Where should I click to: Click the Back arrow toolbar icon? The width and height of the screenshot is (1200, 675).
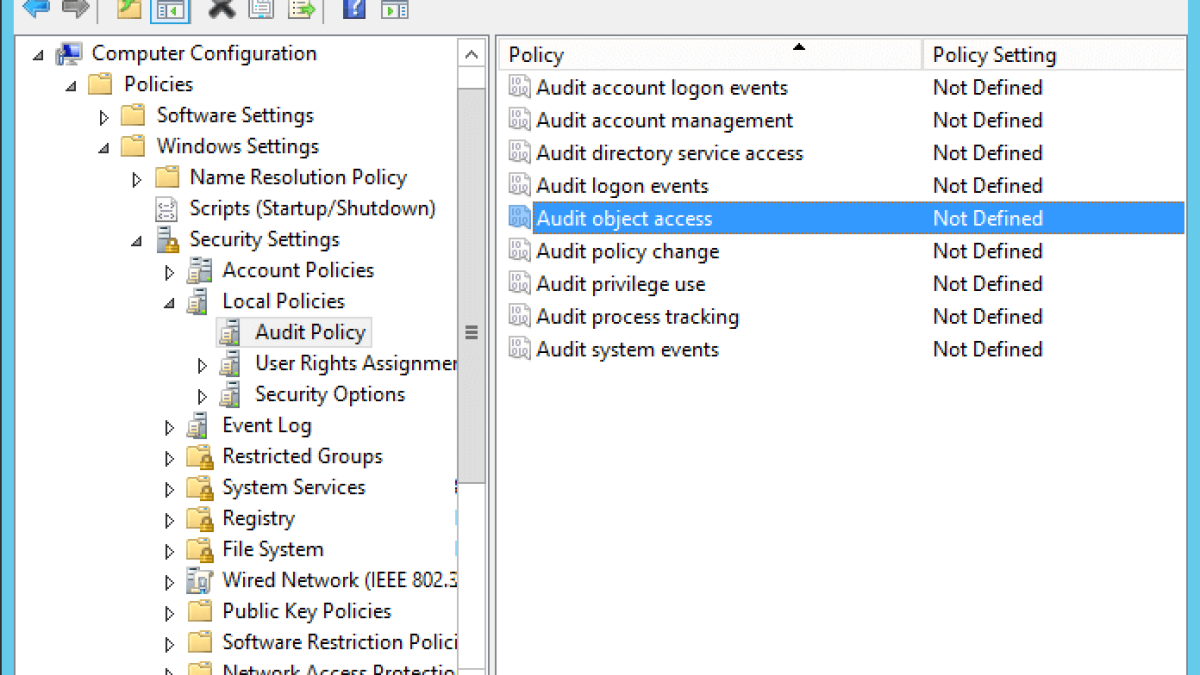[x=35, y=9]
